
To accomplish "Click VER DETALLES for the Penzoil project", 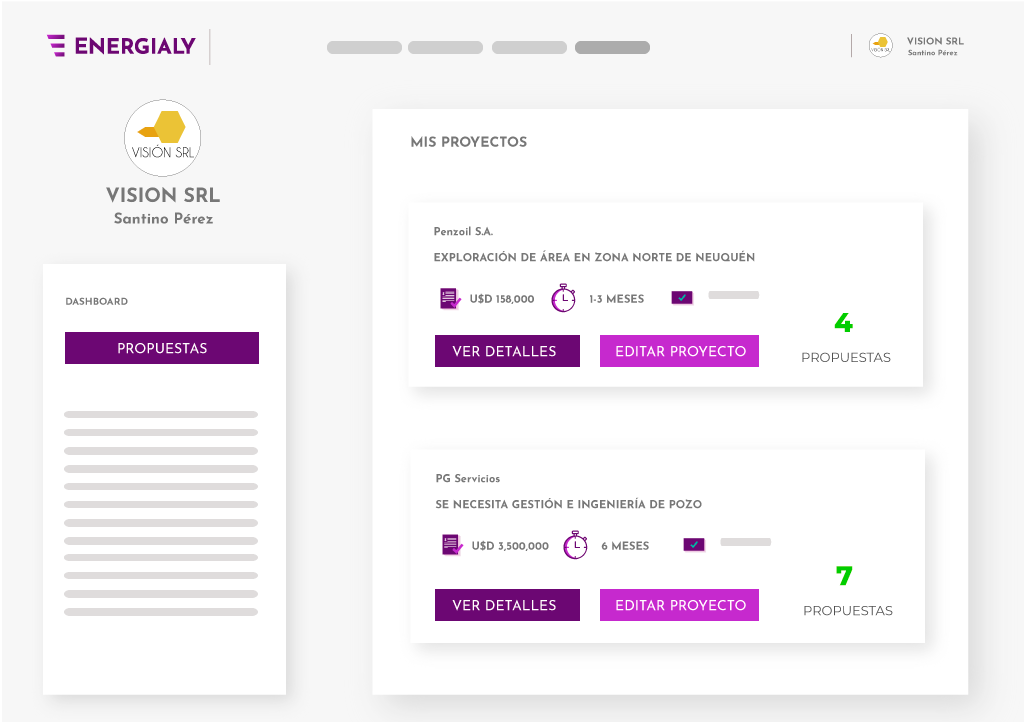I will pyautogui.click(x=507, y=351).
